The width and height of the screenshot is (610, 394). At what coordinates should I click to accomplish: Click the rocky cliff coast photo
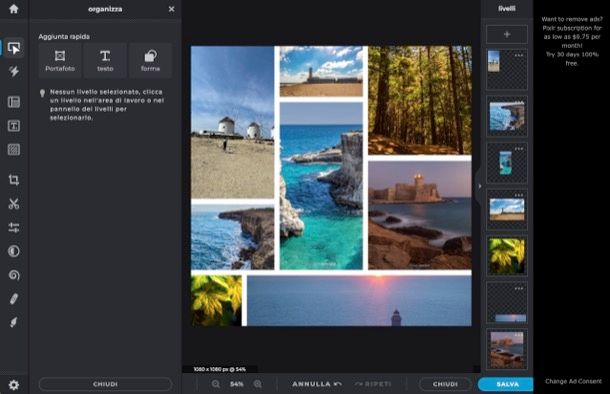click(x=233, y=237)
